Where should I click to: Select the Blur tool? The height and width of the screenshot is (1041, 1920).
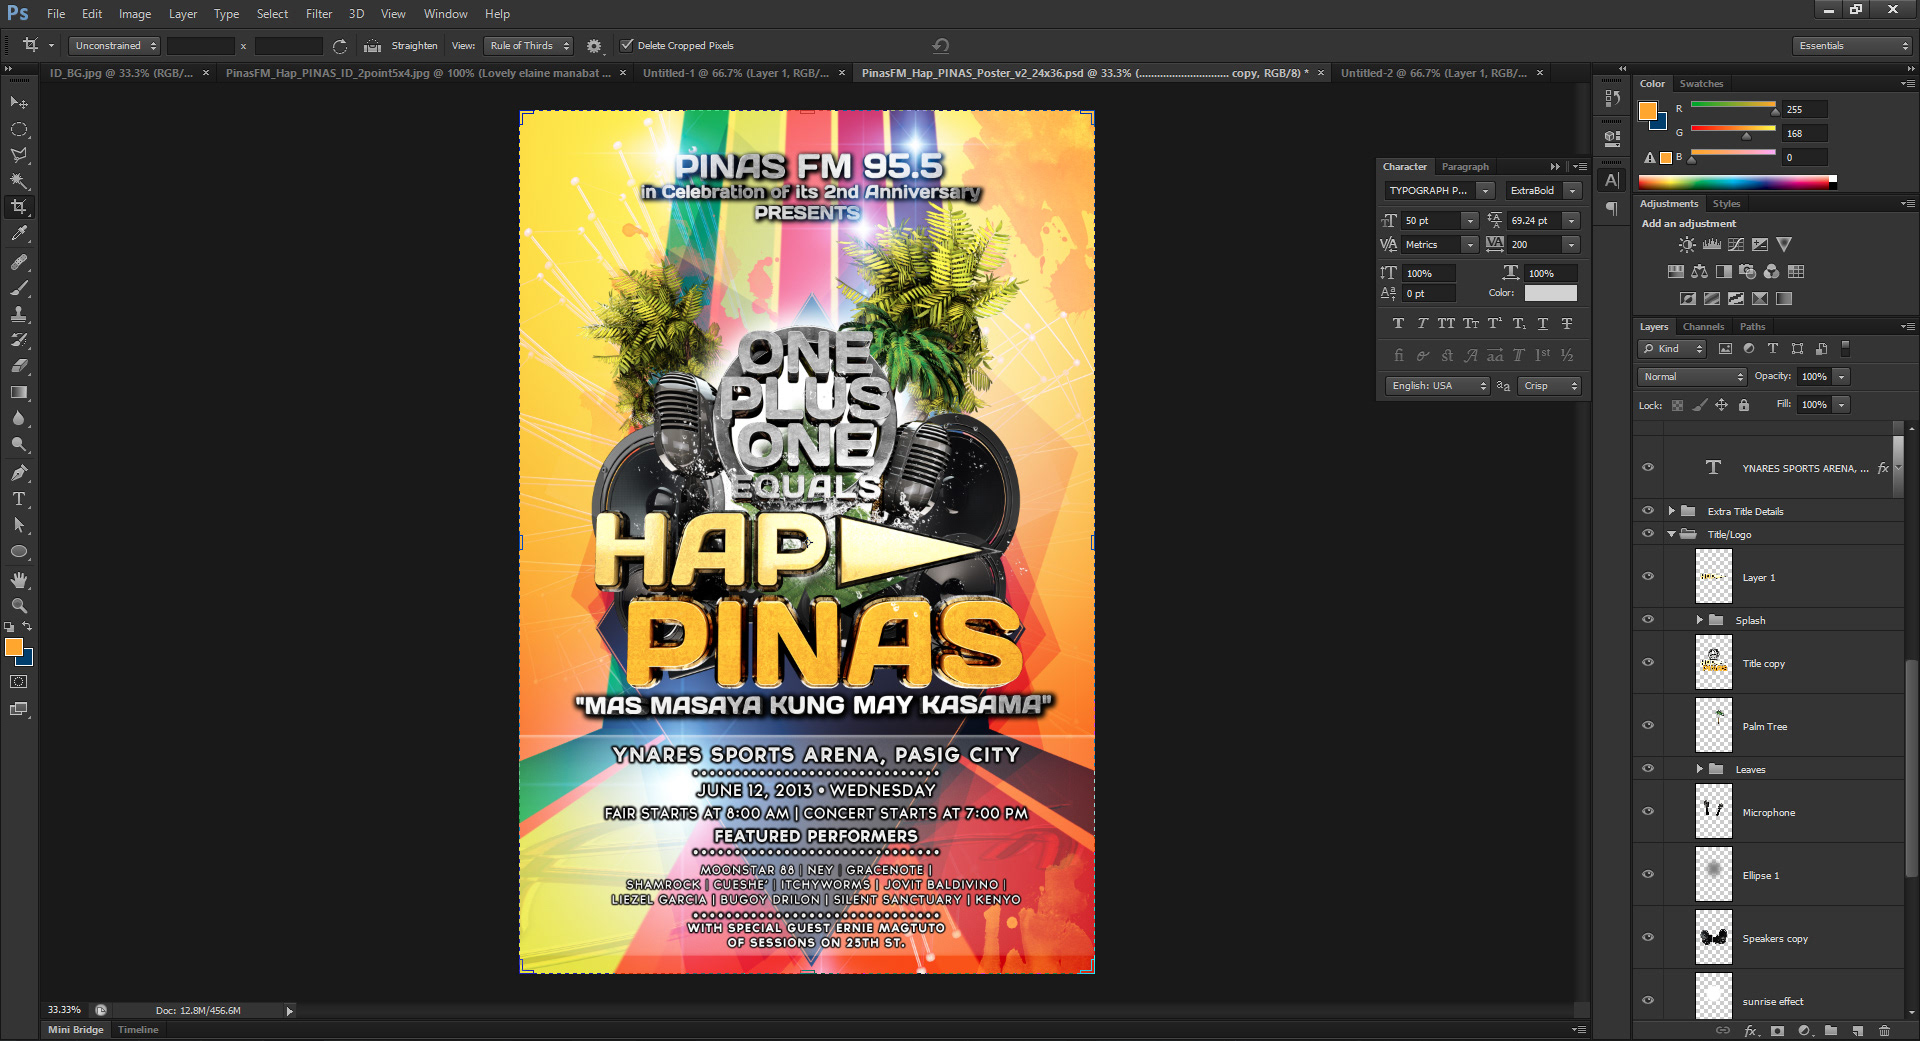click(x=19, y=418)
